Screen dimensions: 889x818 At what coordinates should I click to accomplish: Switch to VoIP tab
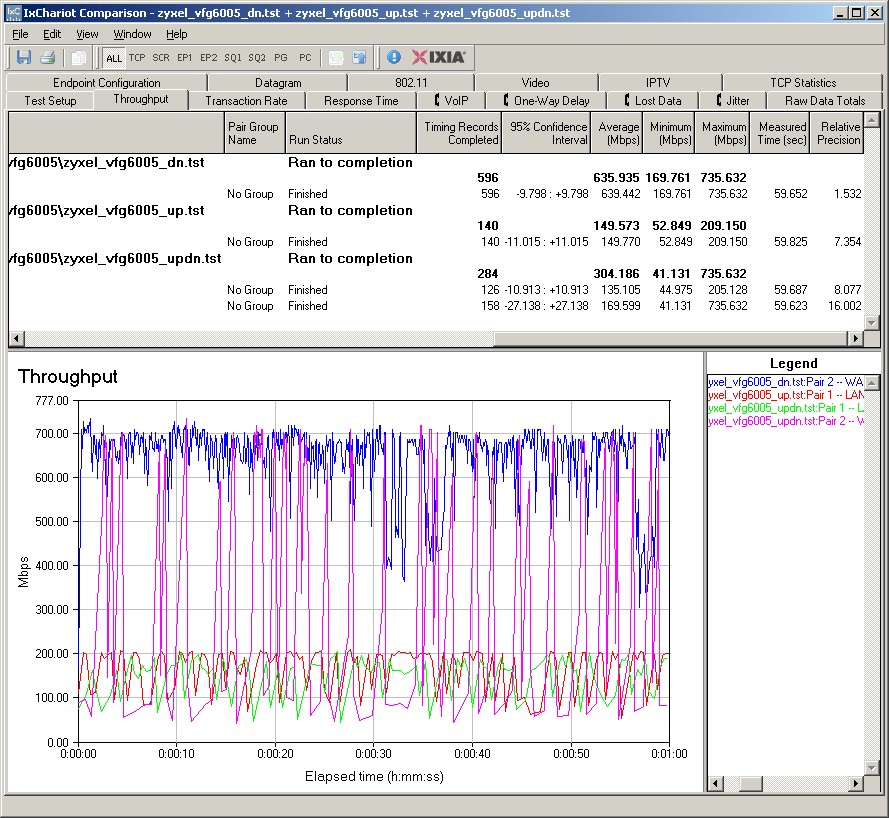[x=451, y=101]
